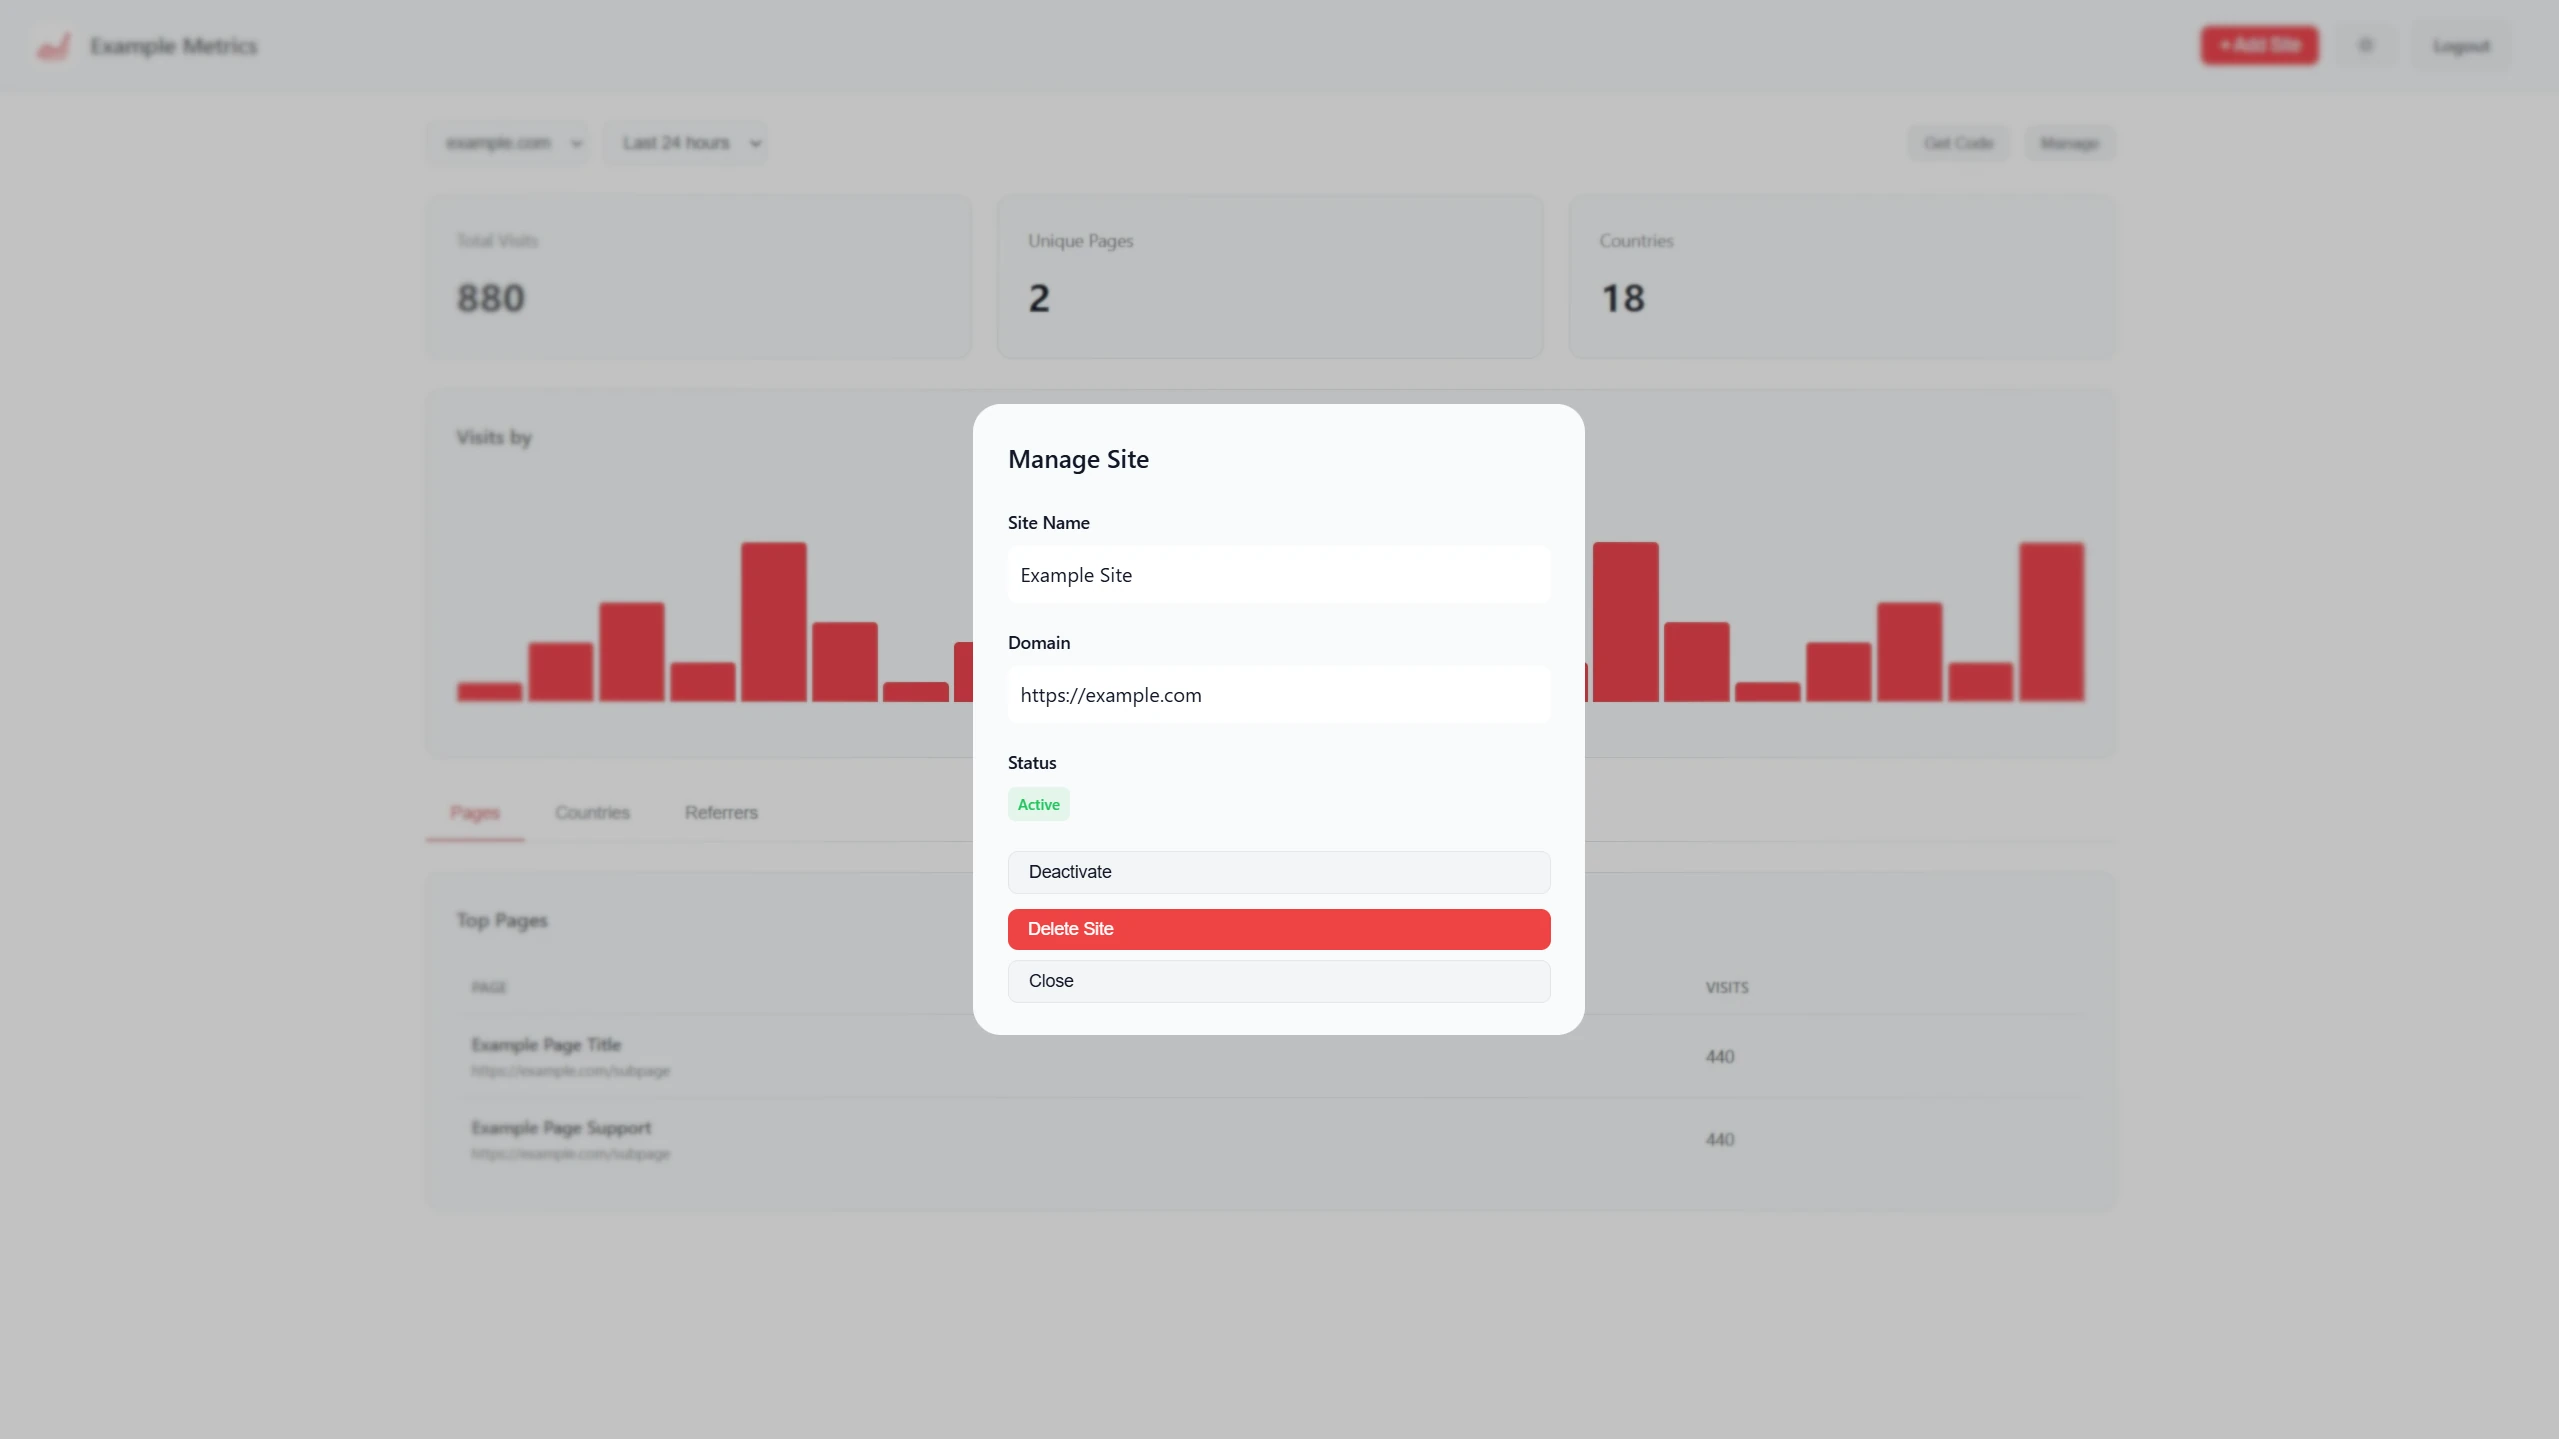2559x1439 pixels.
Task: Click the Site Name input showing Example Site
Action: tap(1278, 574)
